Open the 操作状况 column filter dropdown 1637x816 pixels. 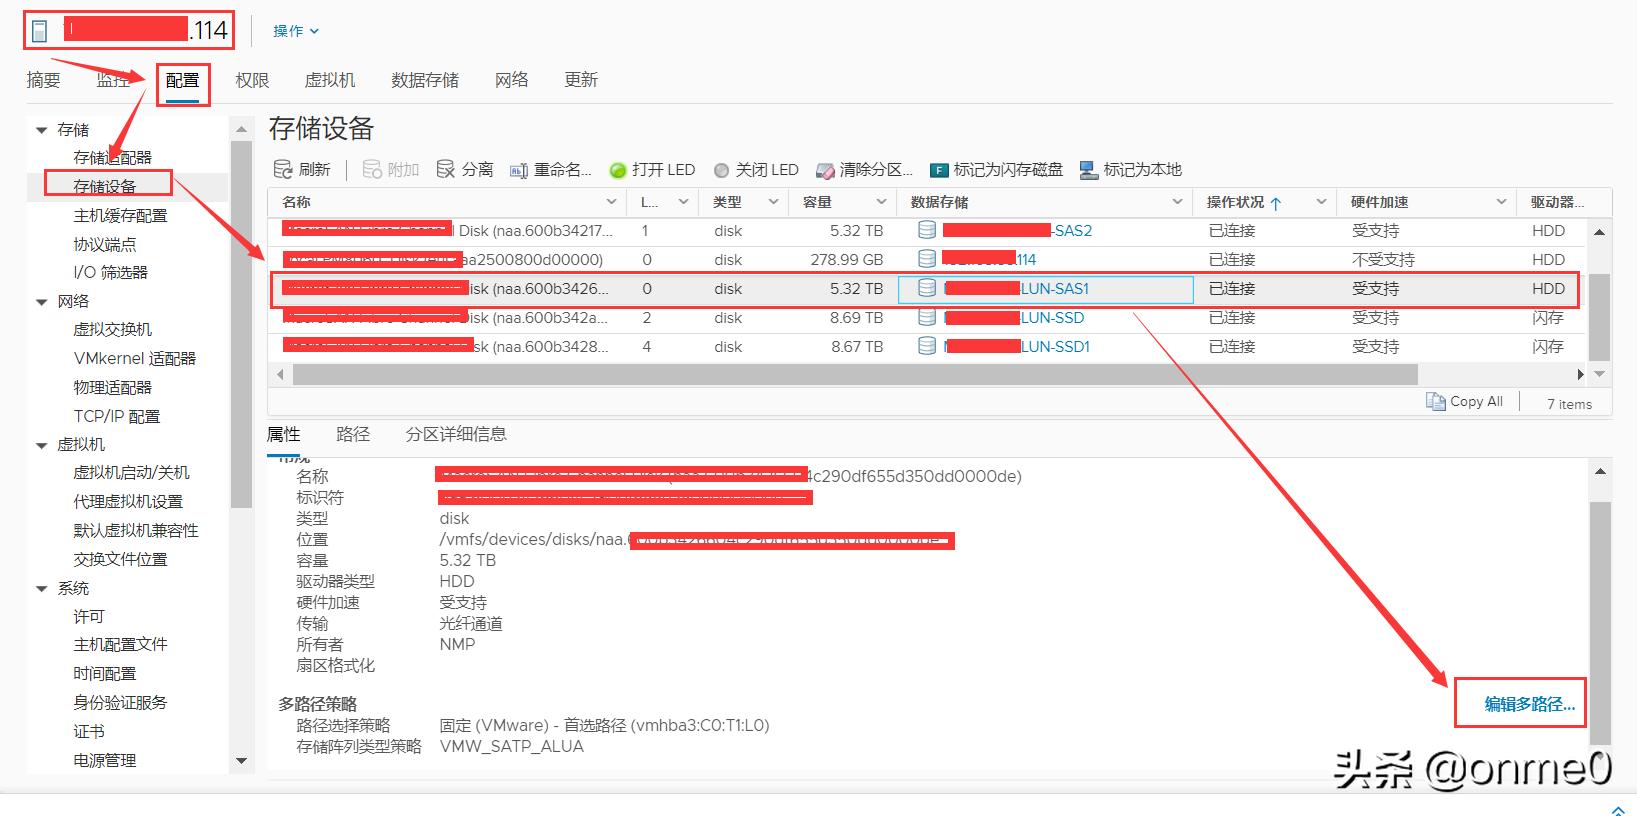(1321, 202)
